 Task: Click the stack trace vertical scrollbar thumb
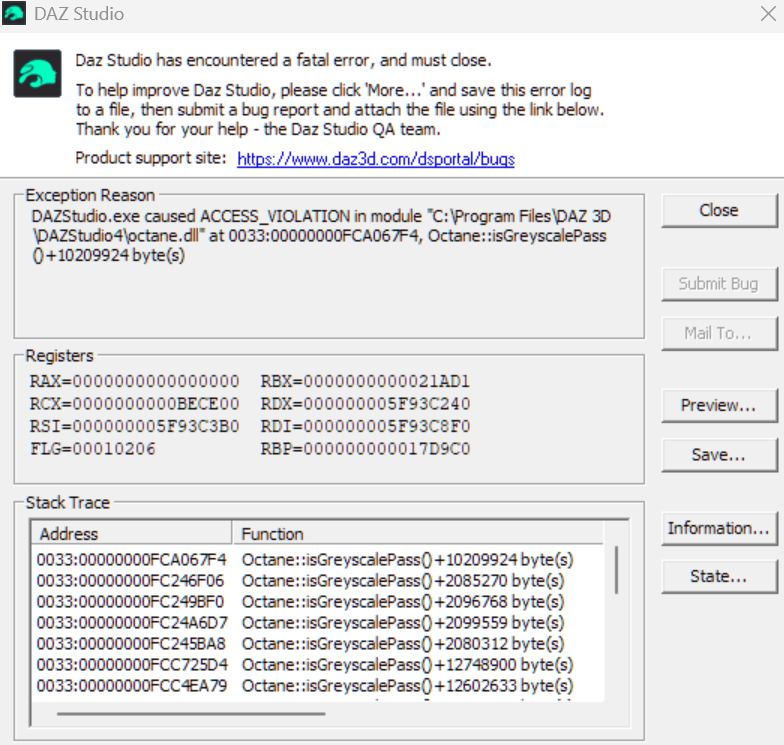[x=616, y=570]
